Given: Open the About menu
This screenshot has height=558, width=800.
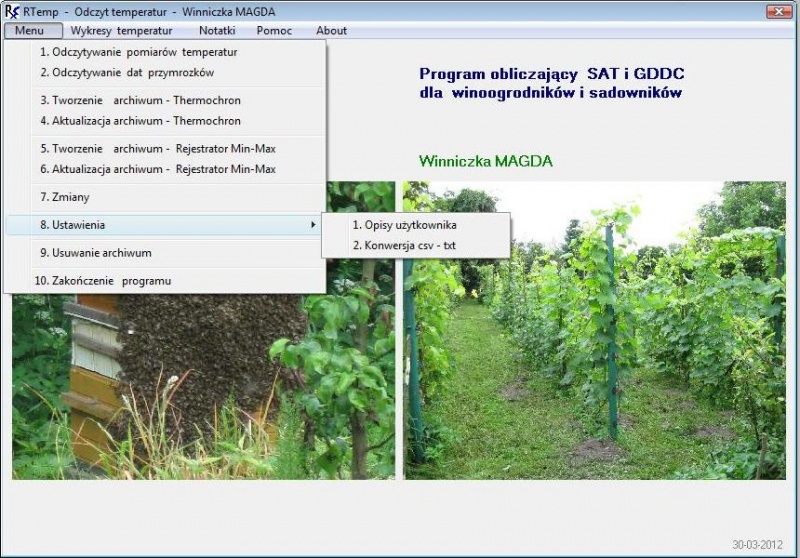Looking at the screenshot, I should [331, 31].
